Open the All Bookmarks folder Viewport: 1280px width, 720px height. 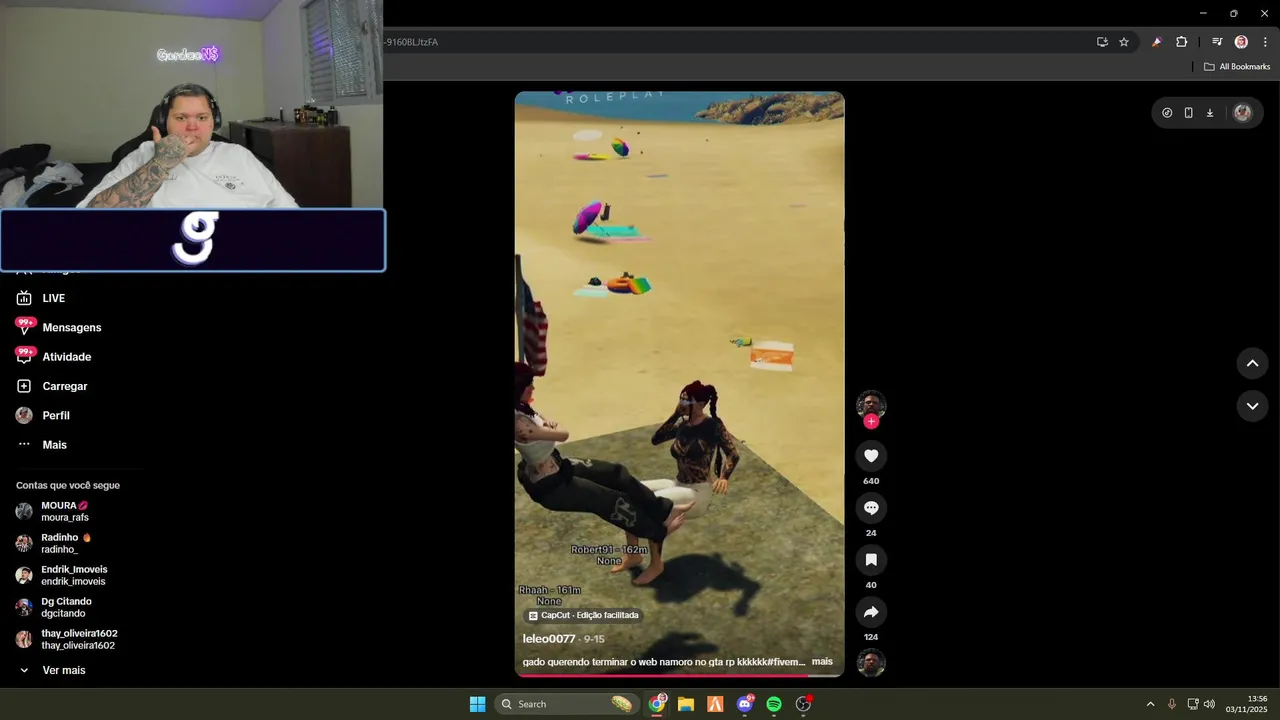coord(1237,67)
